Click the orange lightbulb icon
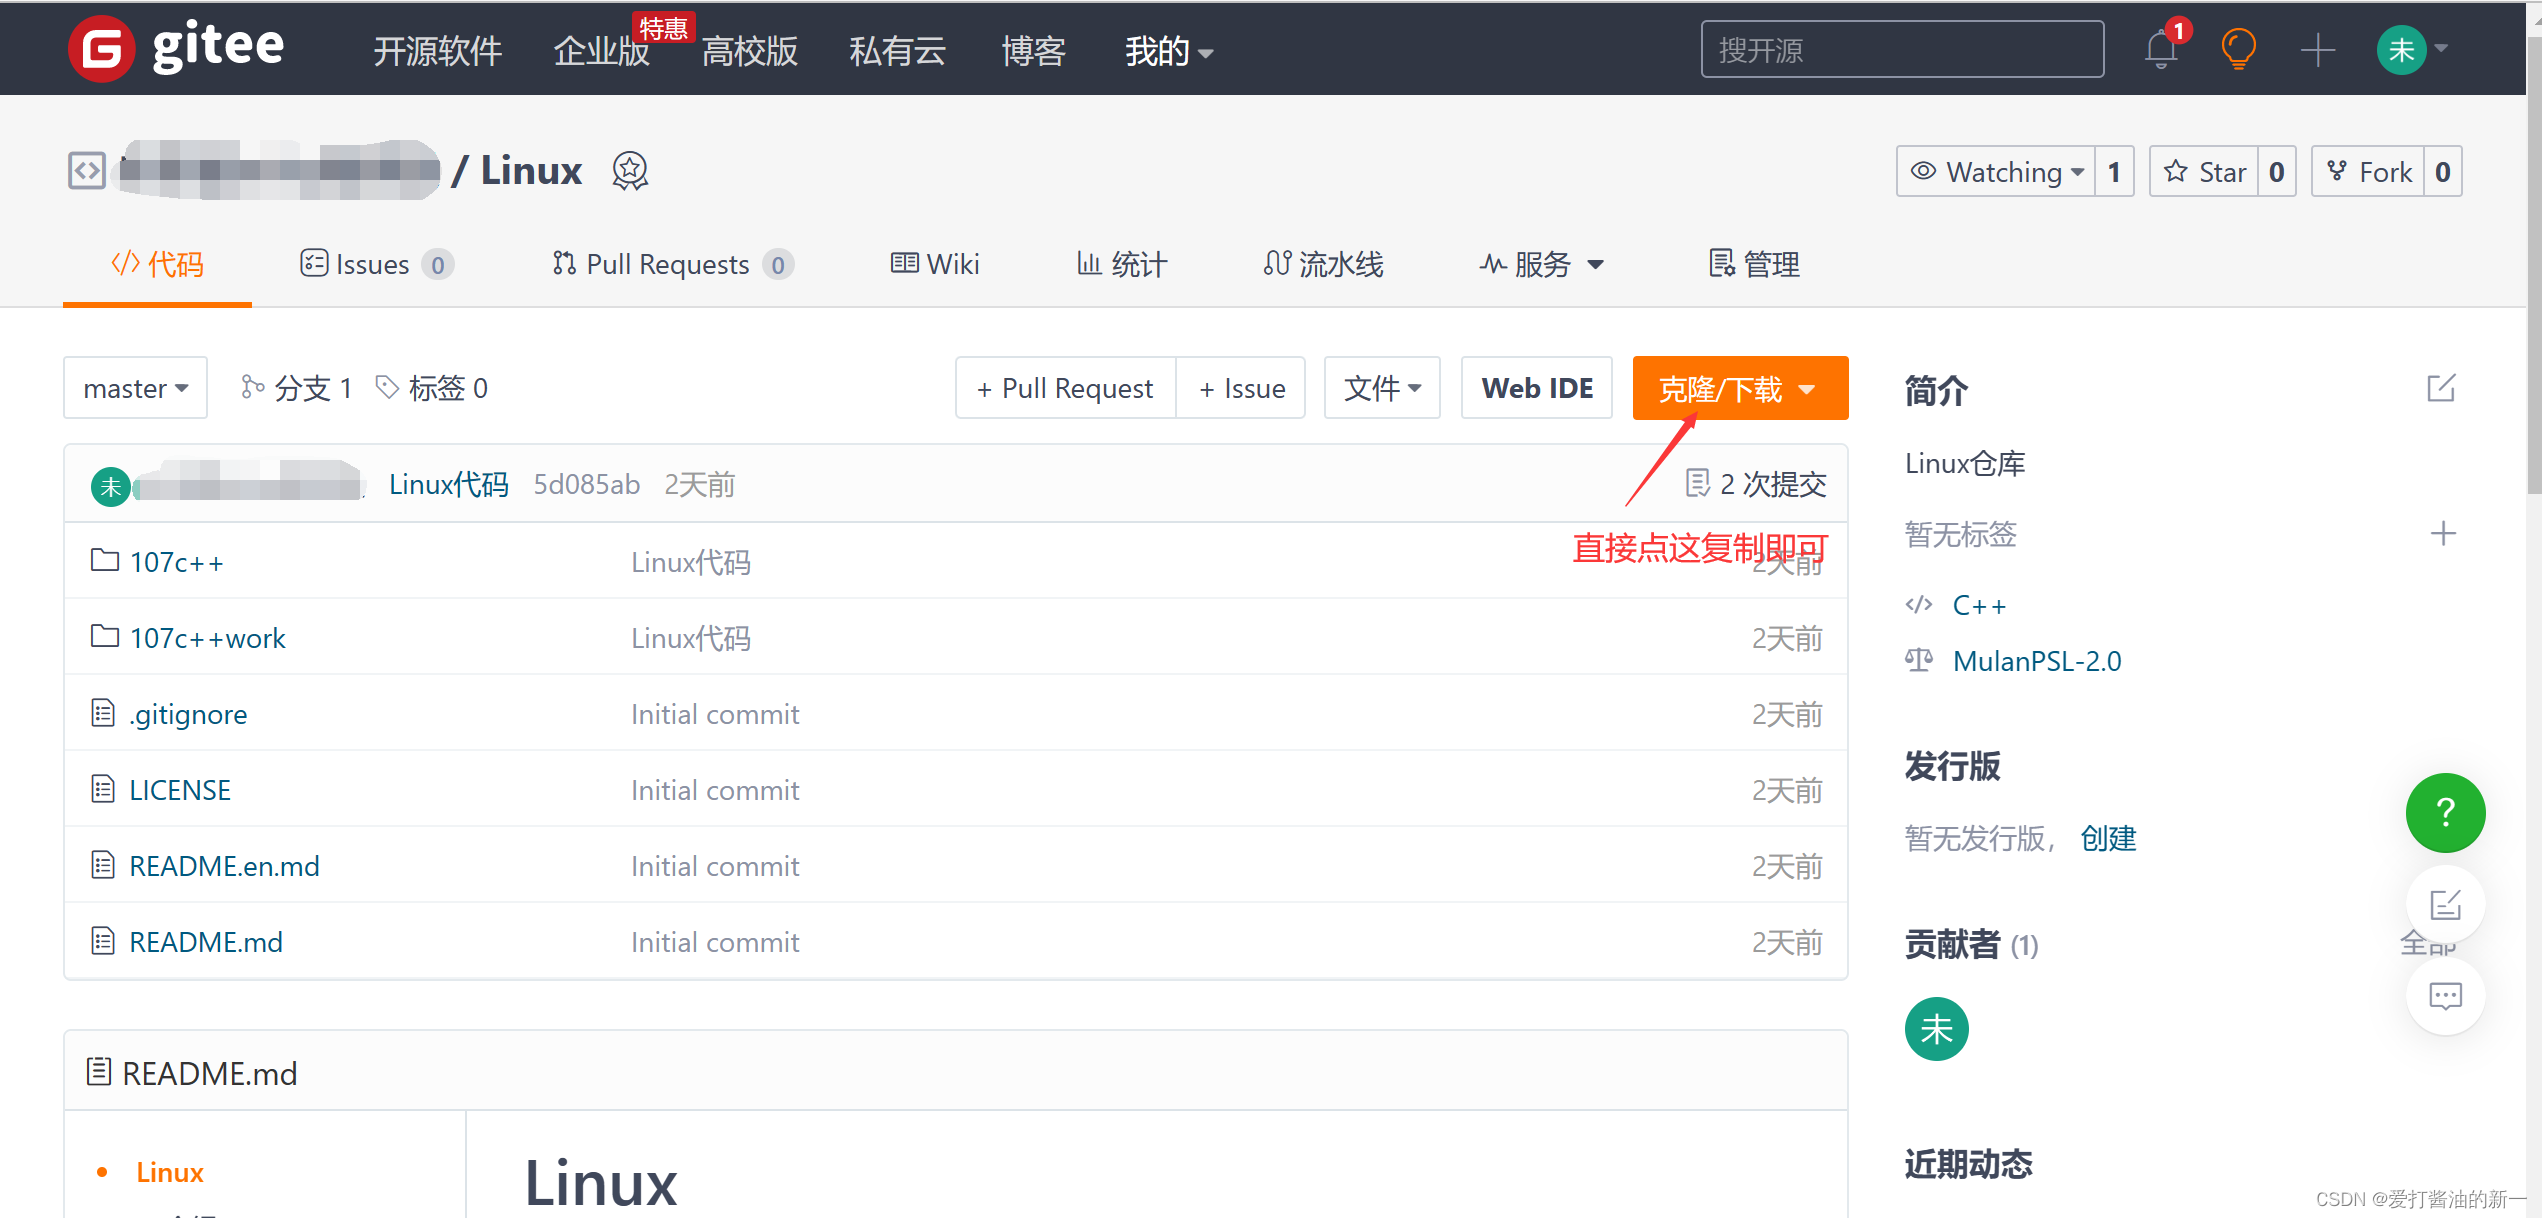 tap(2238, 49)
